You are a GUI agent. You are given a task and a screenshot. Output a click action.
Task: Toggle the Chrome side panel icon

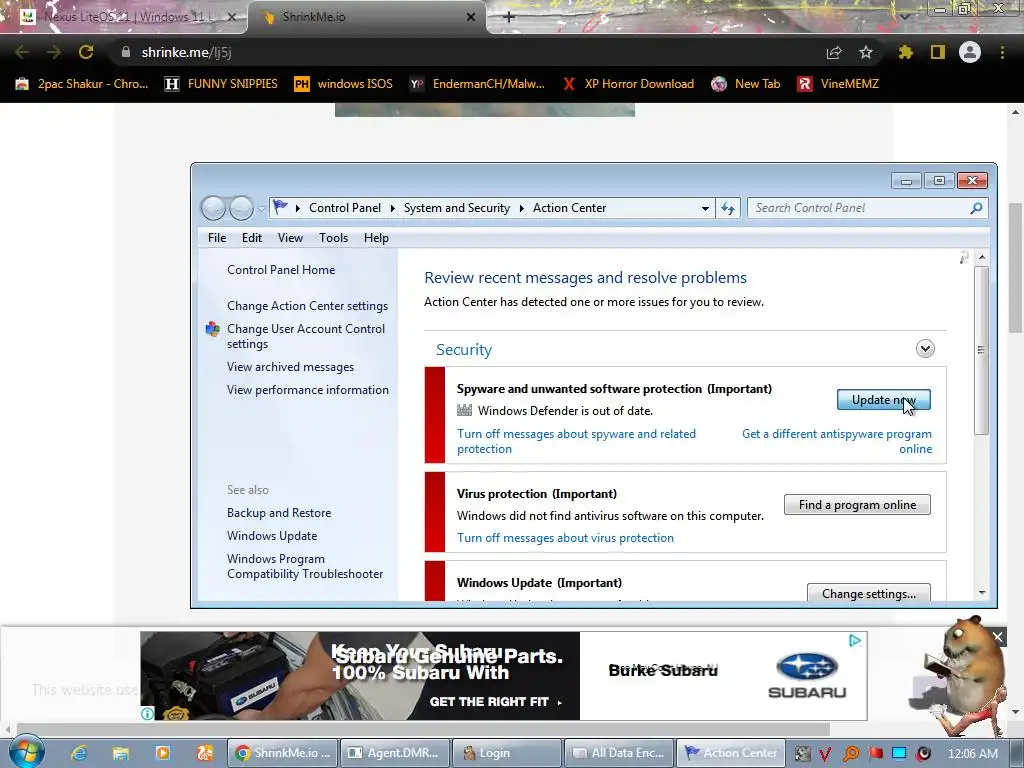[x=938, y=52]
